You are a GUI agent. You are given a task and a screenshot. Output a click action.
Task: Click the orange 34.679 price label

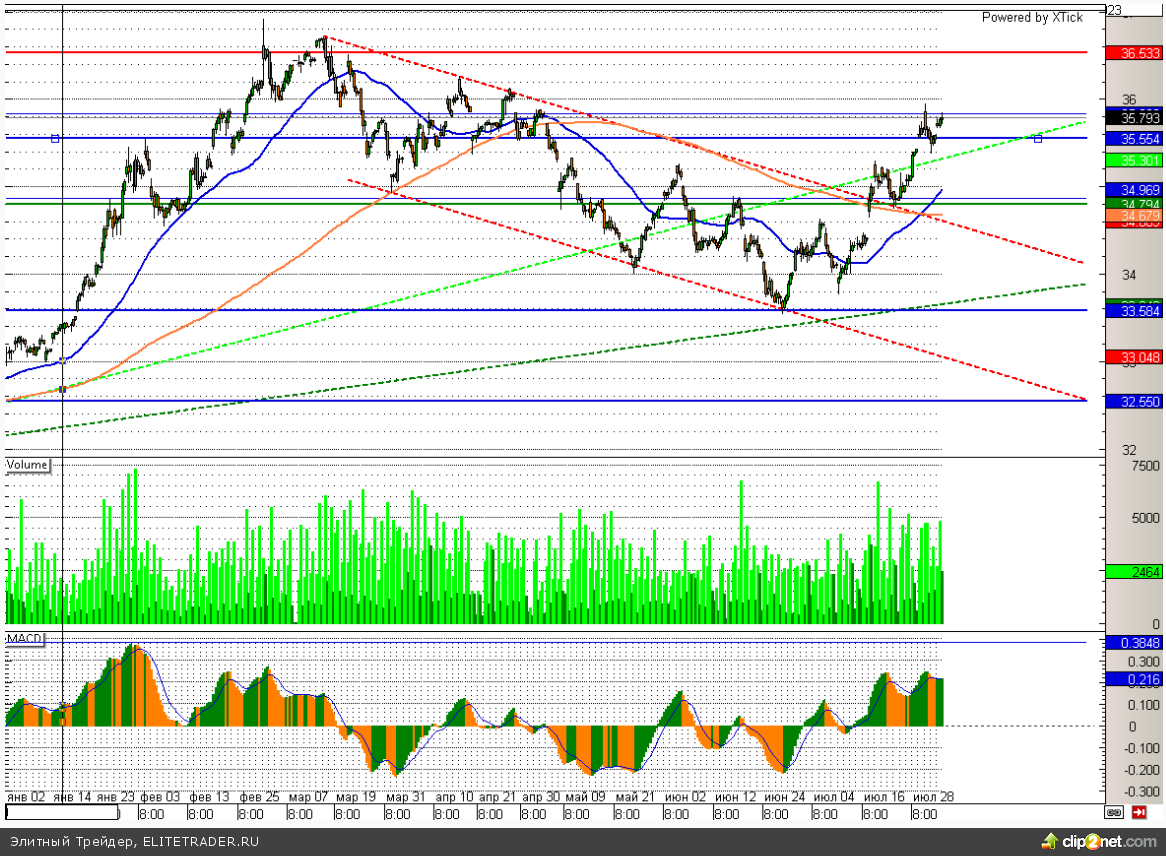click(x=1134, y=216)
